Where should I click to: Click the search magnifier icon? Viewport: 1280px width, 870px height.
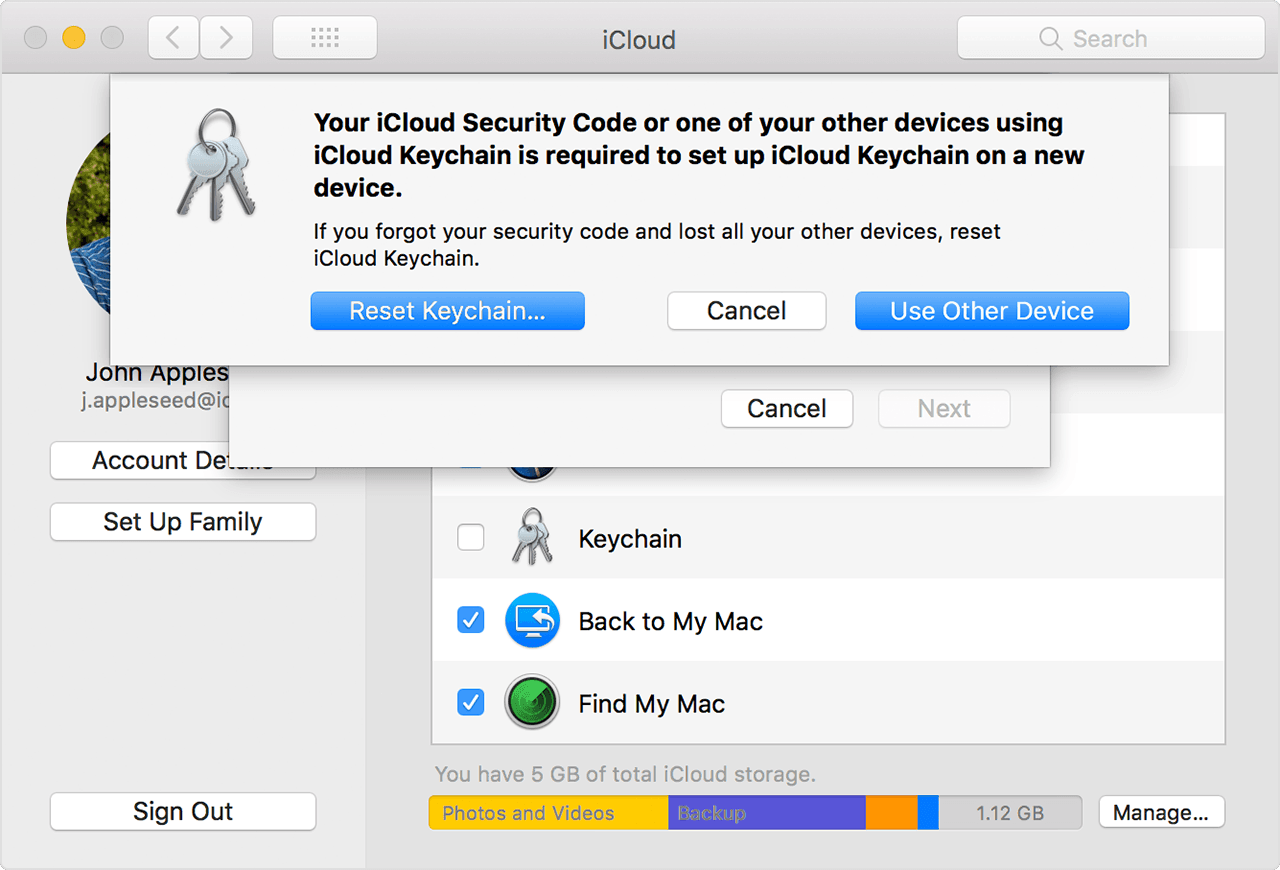1051,39
